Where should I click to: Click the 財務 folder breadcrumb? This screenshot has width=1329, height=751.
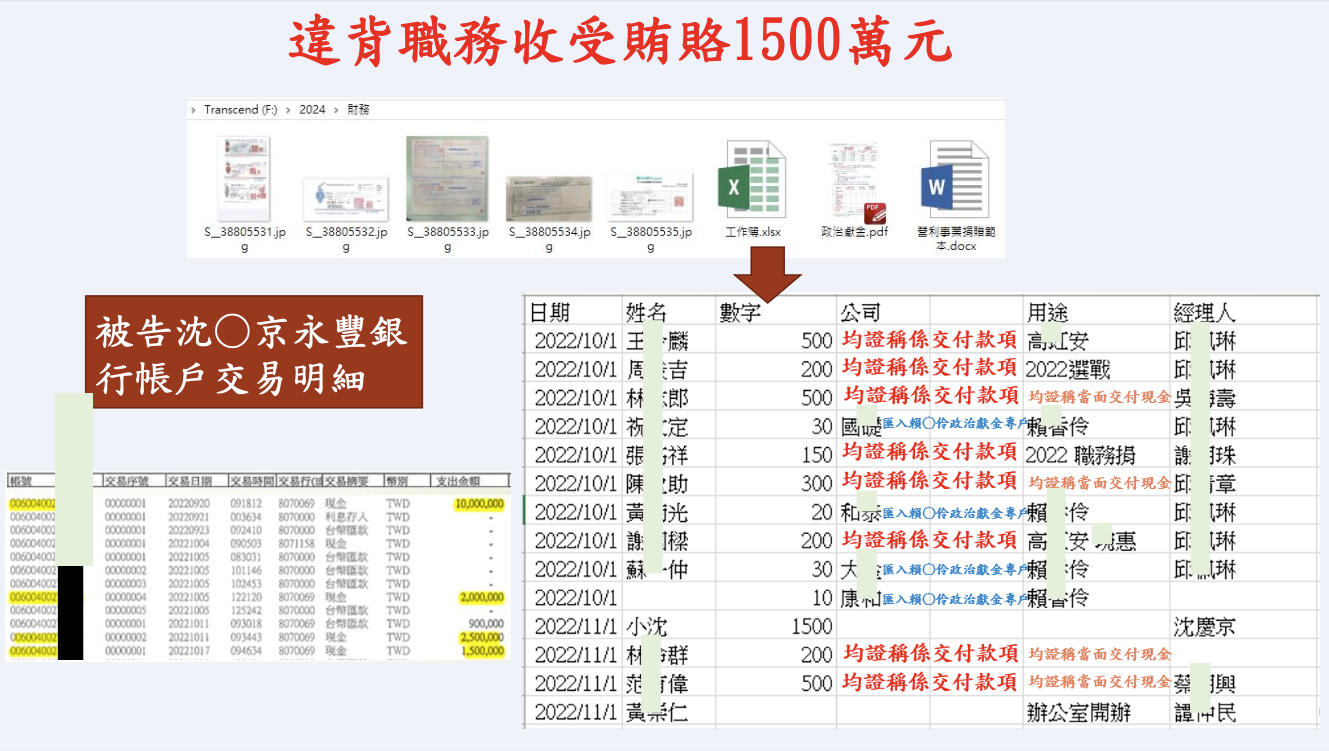(358, 110)
